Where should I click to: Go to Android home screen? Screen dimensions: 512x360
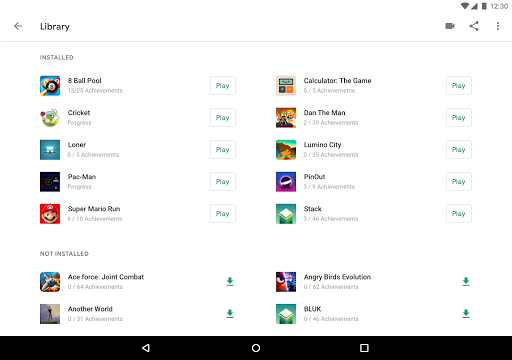point(256,348)
